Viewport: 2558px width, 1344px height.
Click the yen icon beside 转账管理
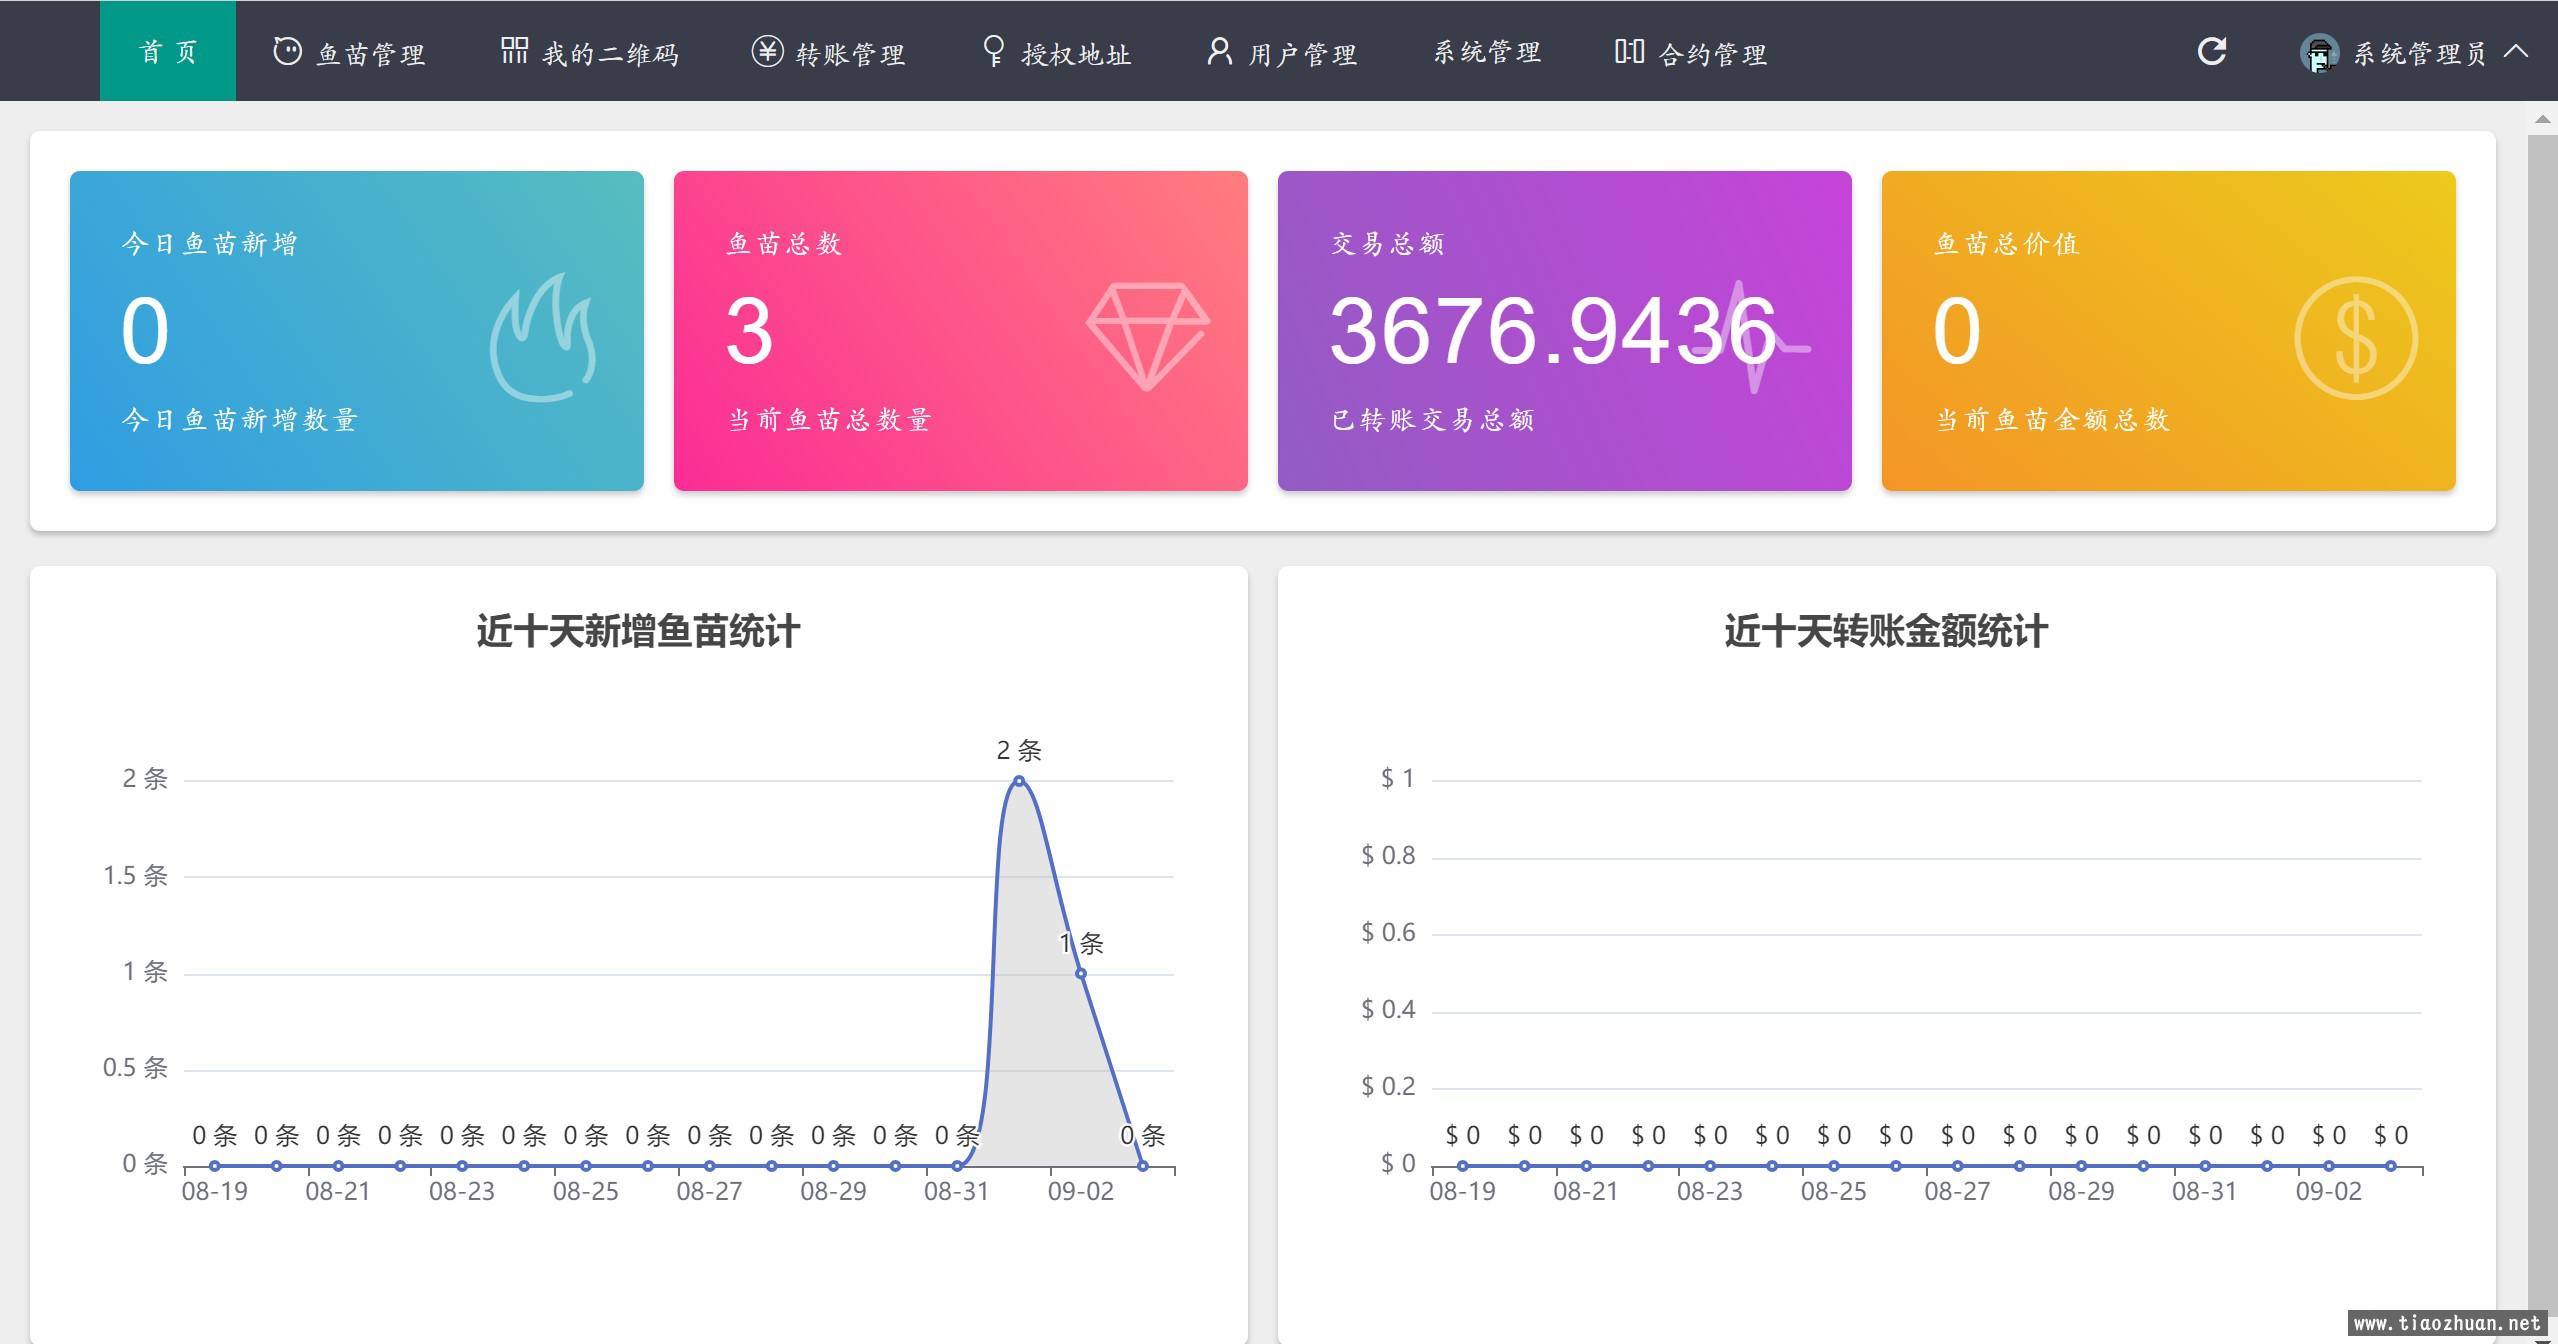pyautogui.click(x=767, y=52)
